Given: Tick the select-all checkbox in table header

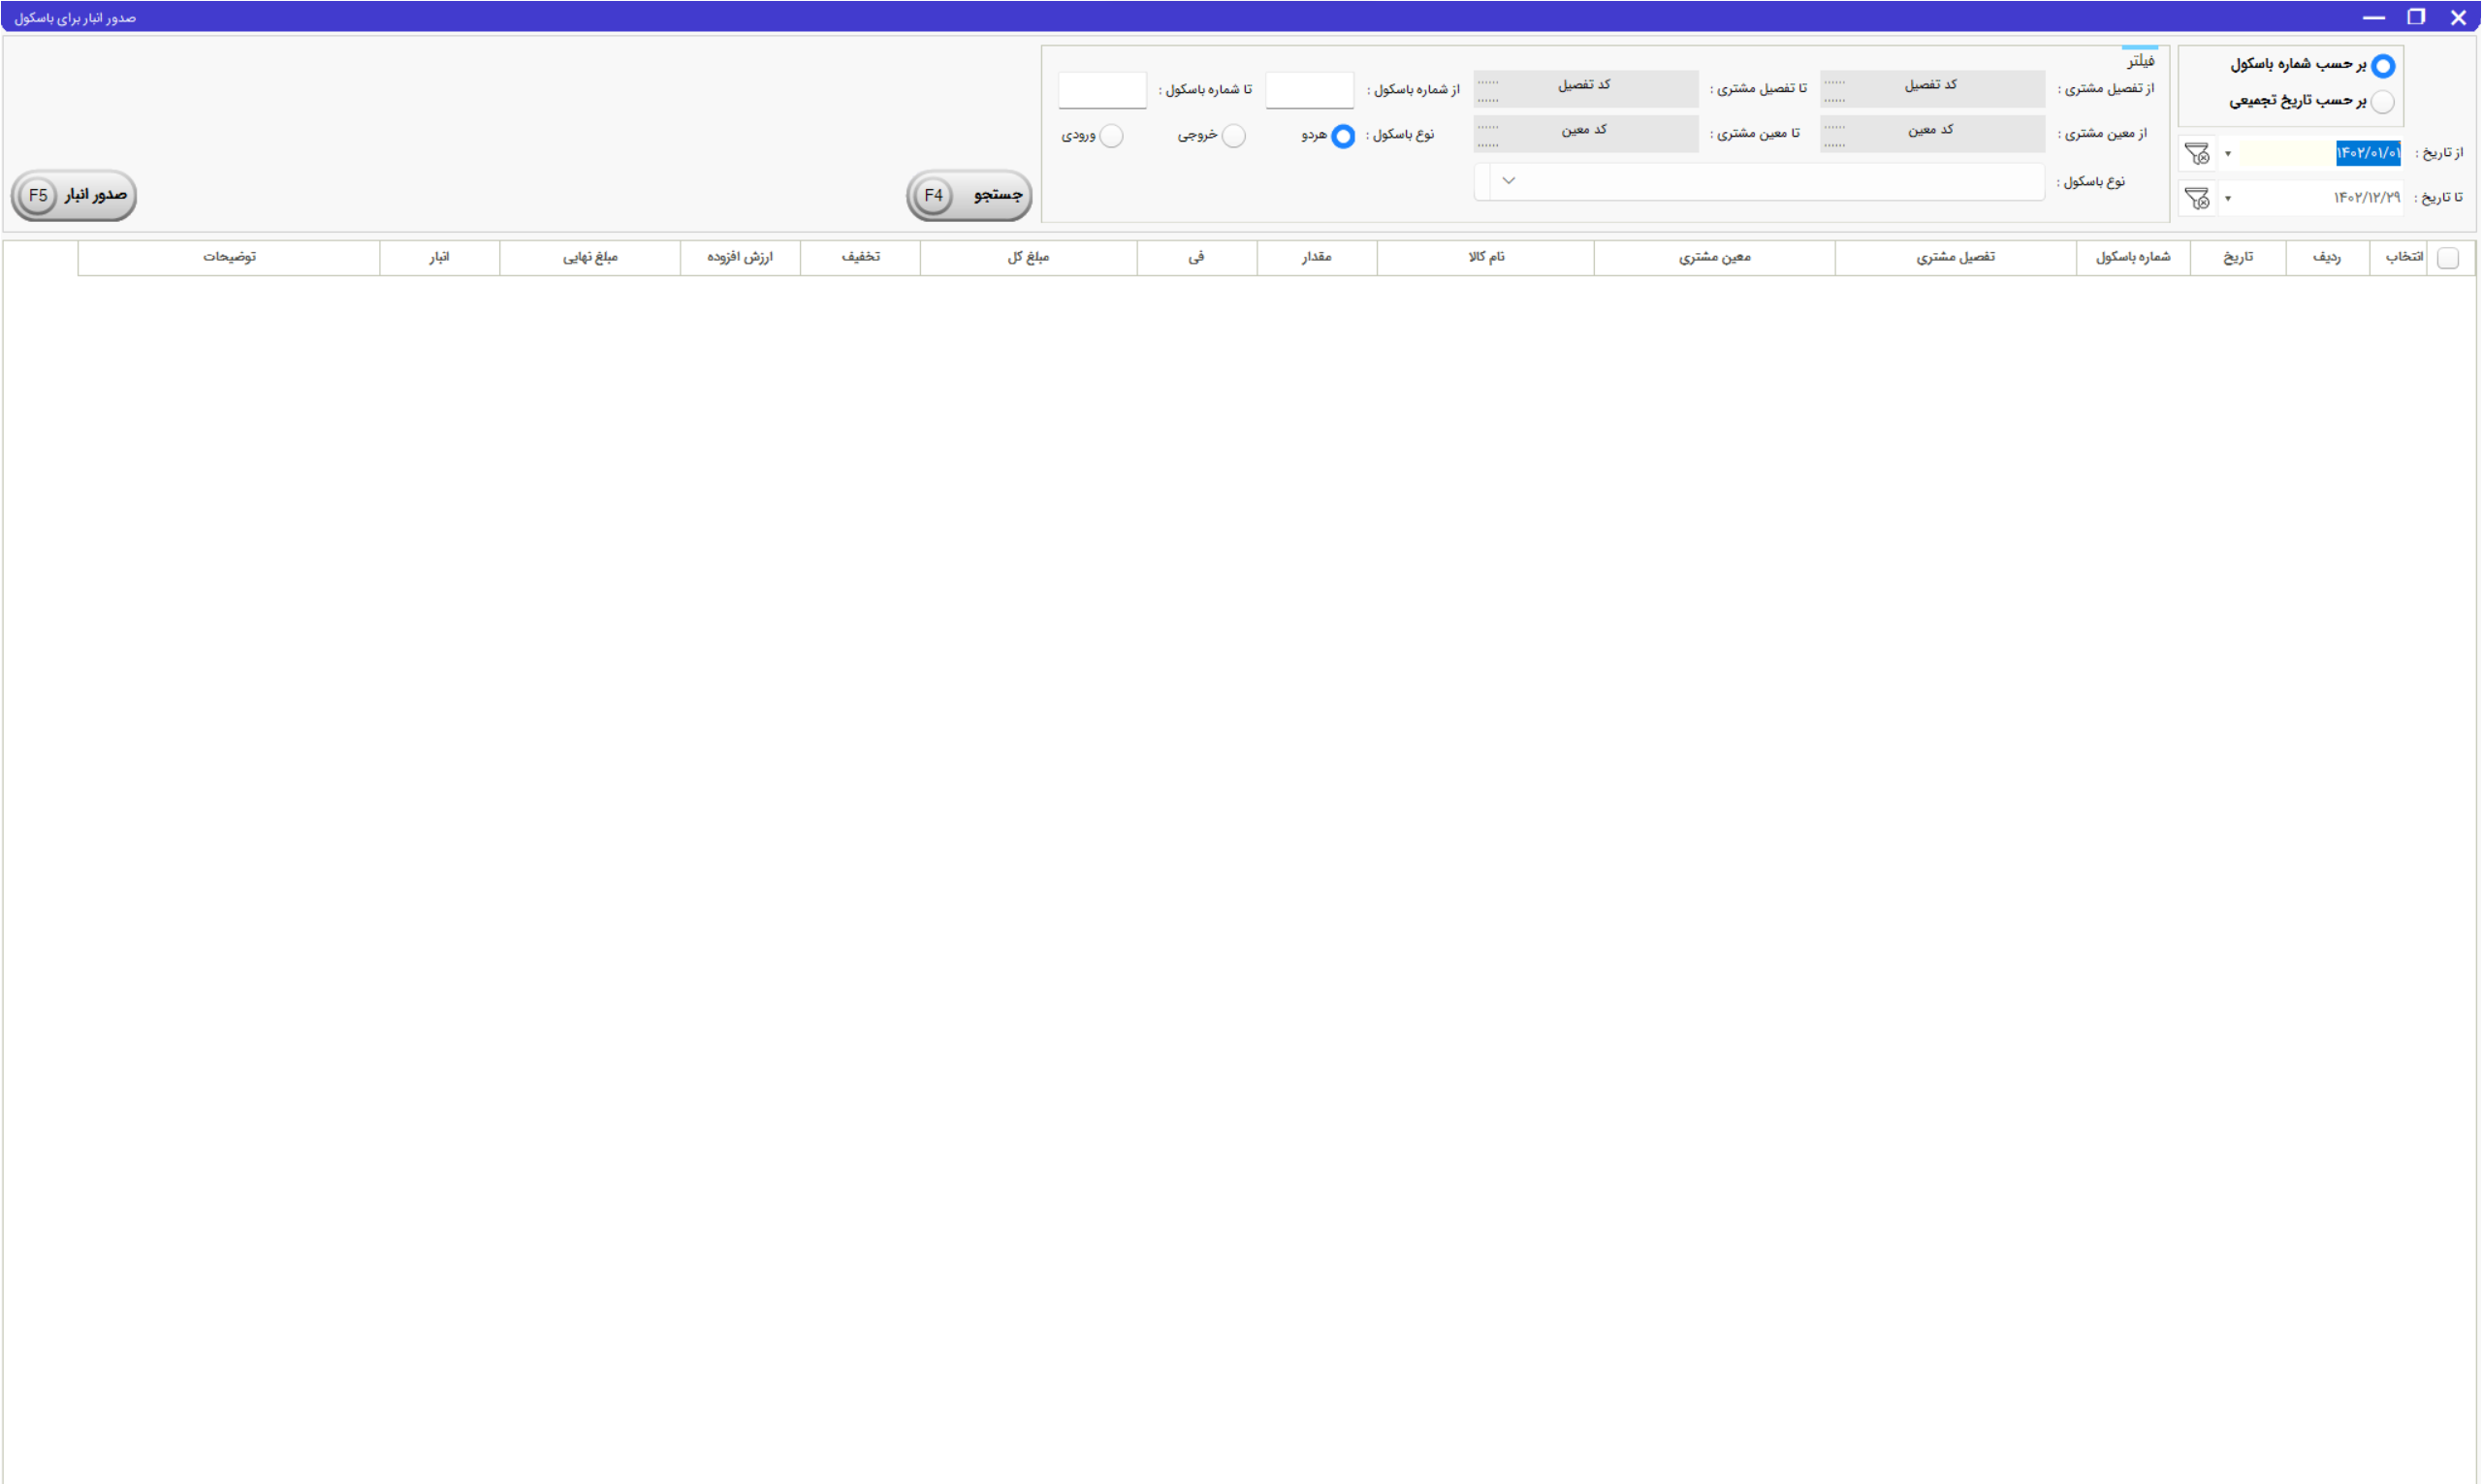Looking at the screenshot, I should (2448, 258).
